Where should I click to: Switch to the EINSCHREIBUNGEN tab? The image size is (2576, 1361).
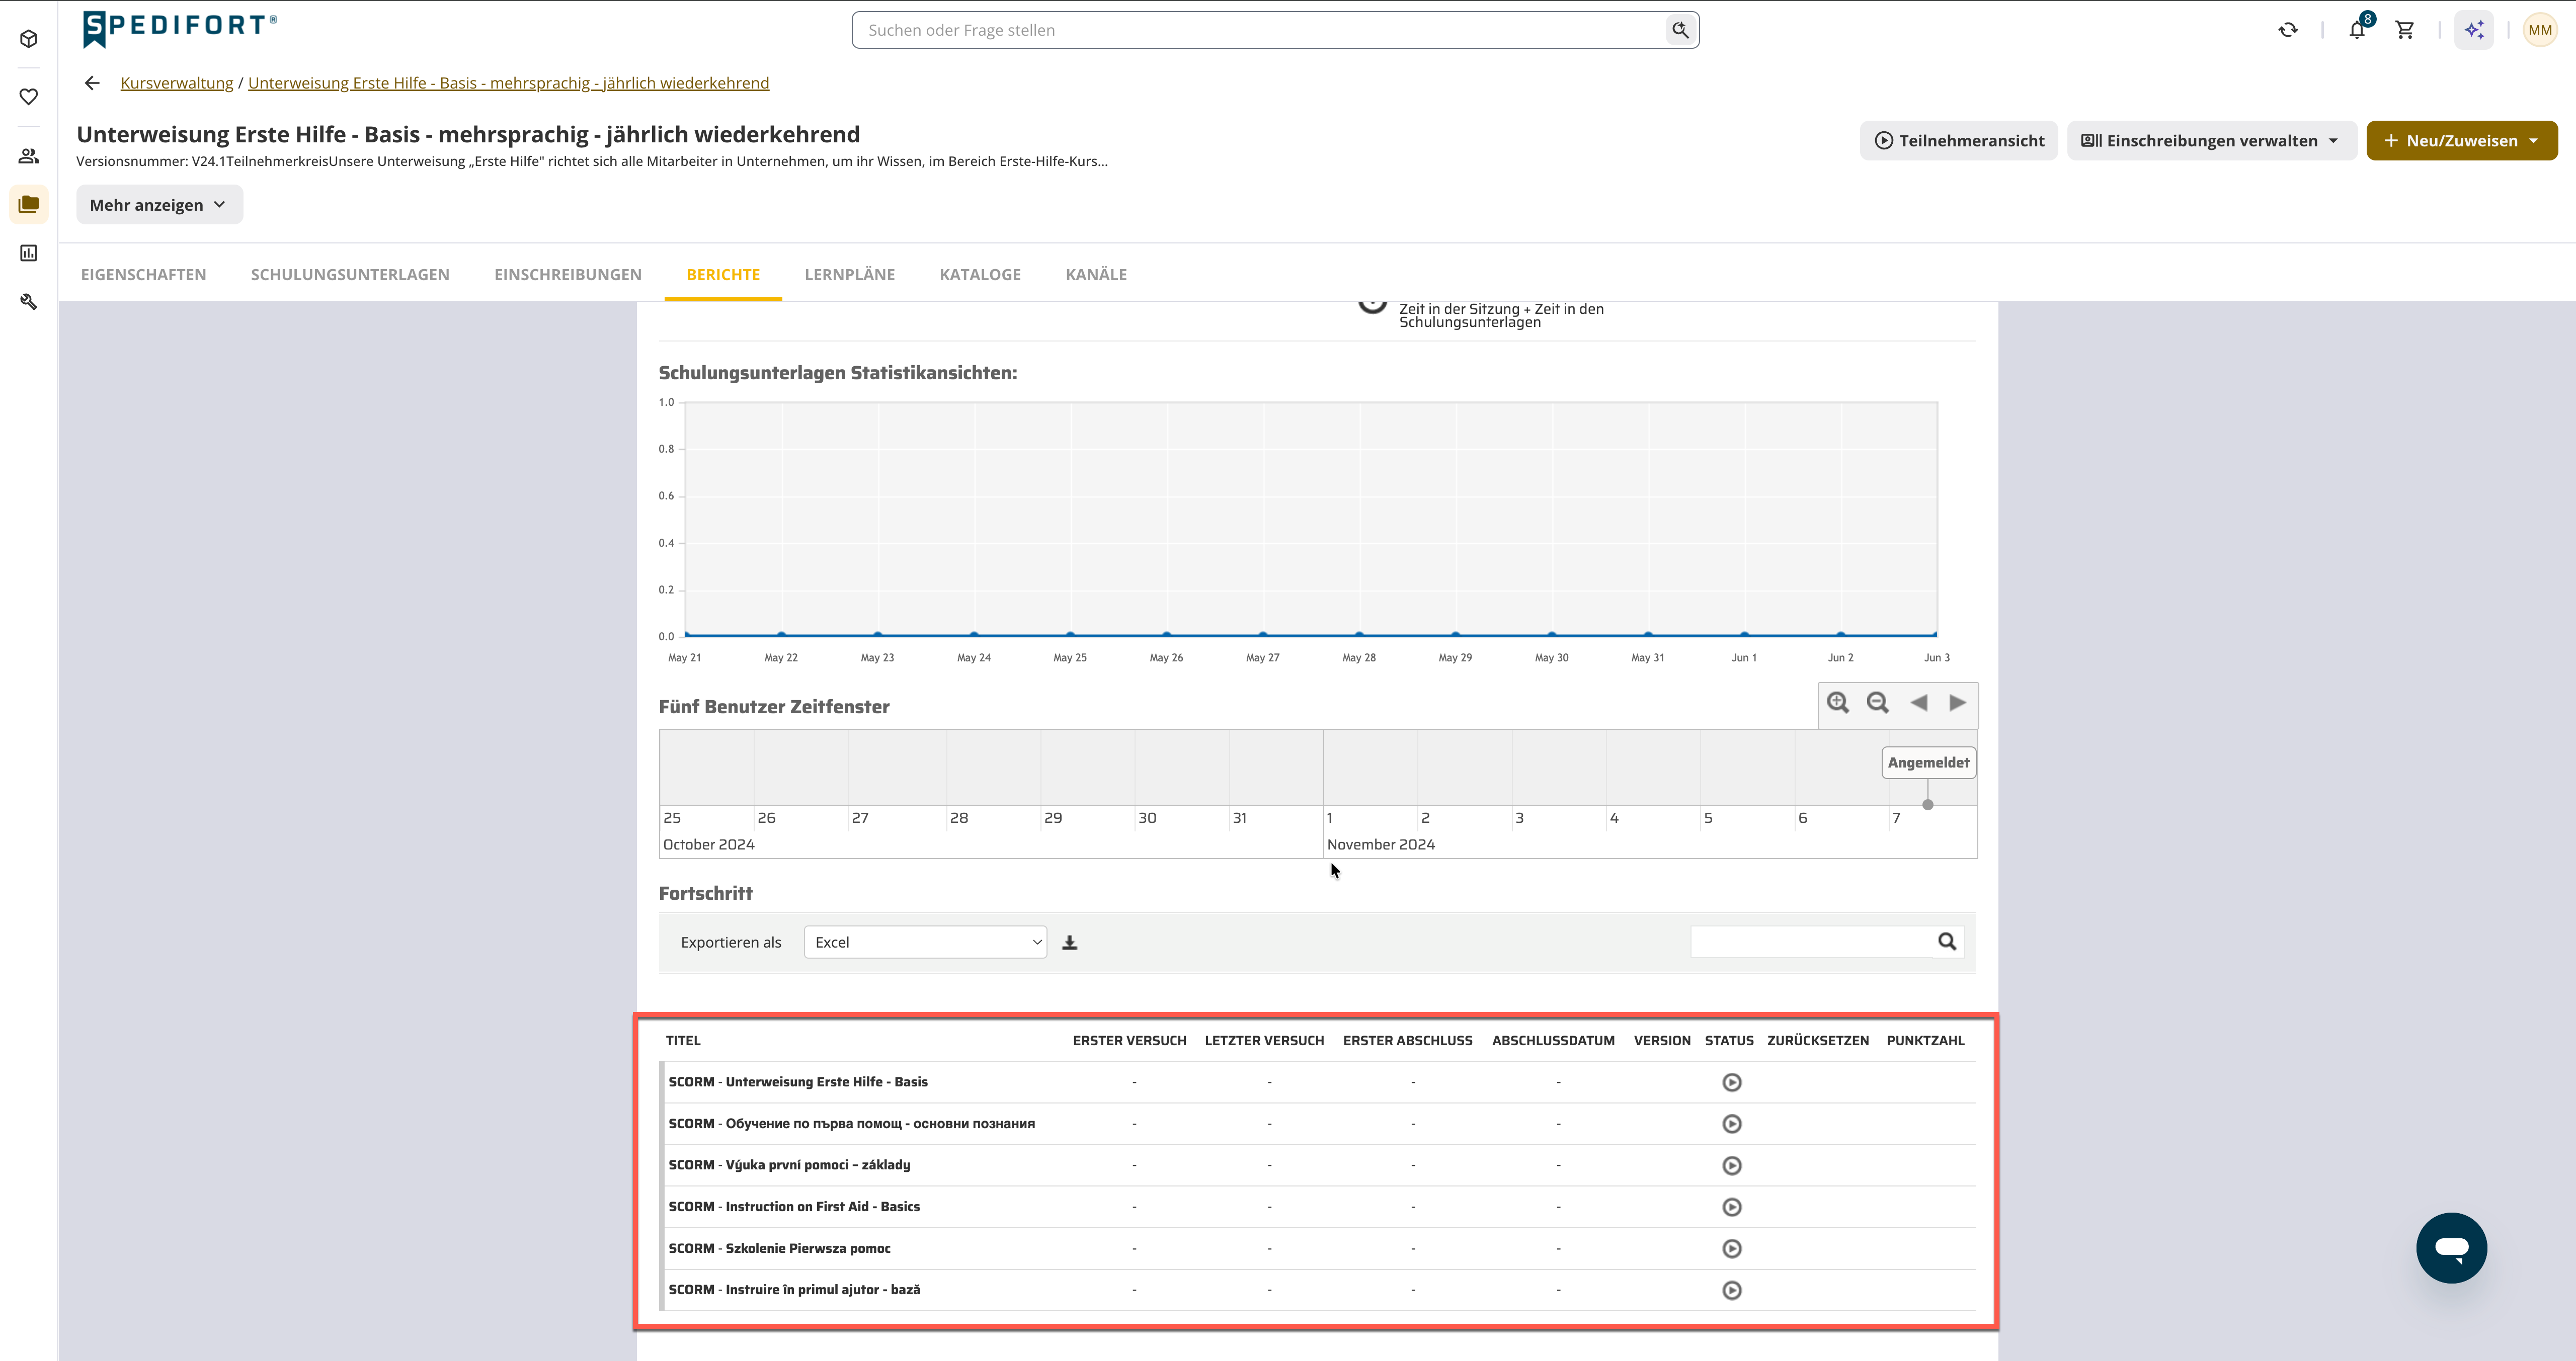(x=568, y=274)
